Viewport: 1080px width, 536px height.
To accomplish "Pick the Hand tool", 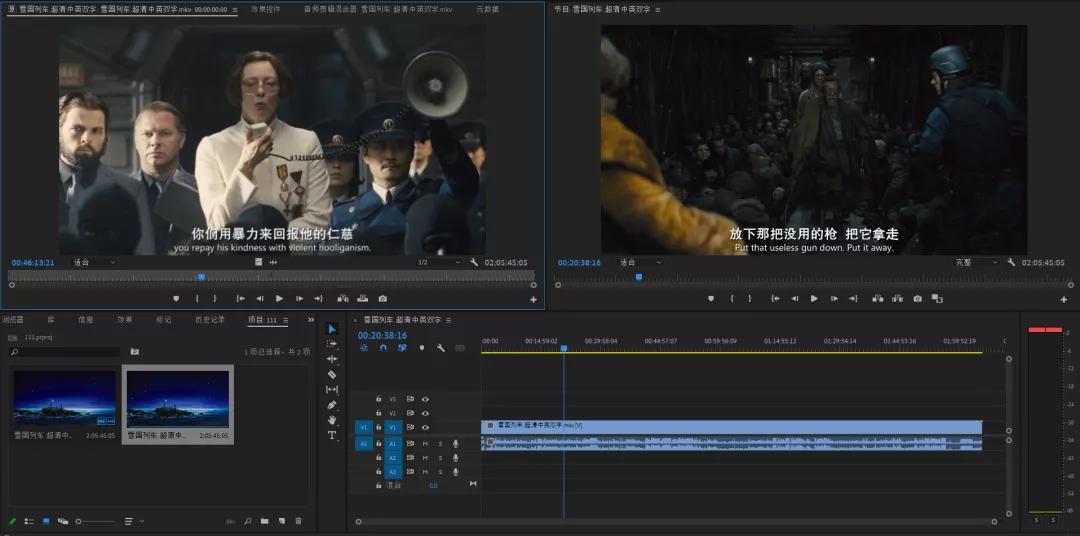I will coord(332,420).
